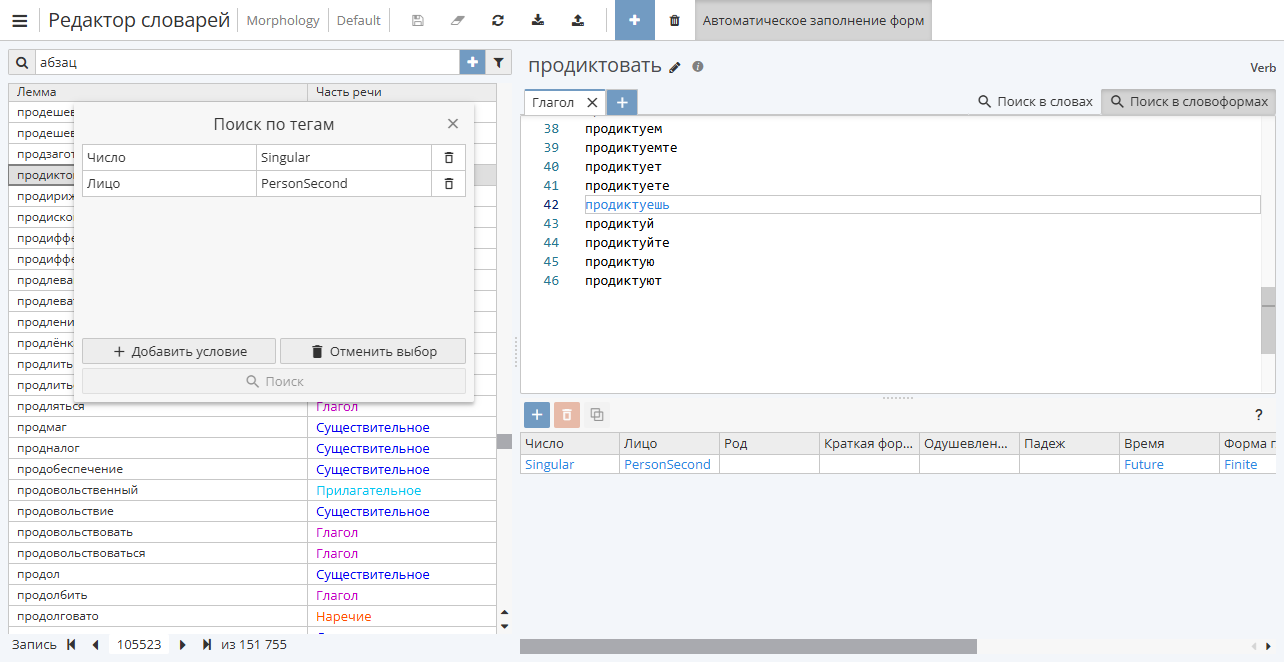The image size is (1284, 662).
Task: Click the PersonSecond cell in the tags table
Action: pos(667,464)
